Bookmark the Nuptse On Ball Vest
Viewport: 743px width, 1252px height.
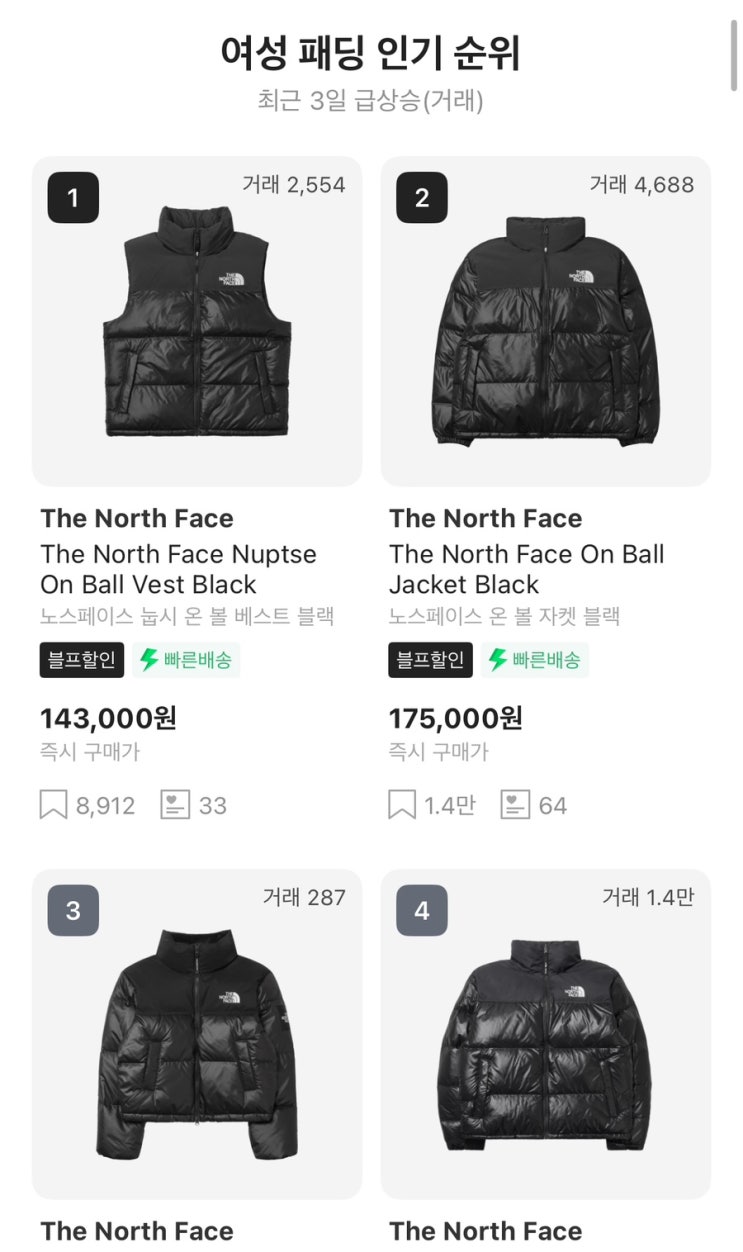54,805
